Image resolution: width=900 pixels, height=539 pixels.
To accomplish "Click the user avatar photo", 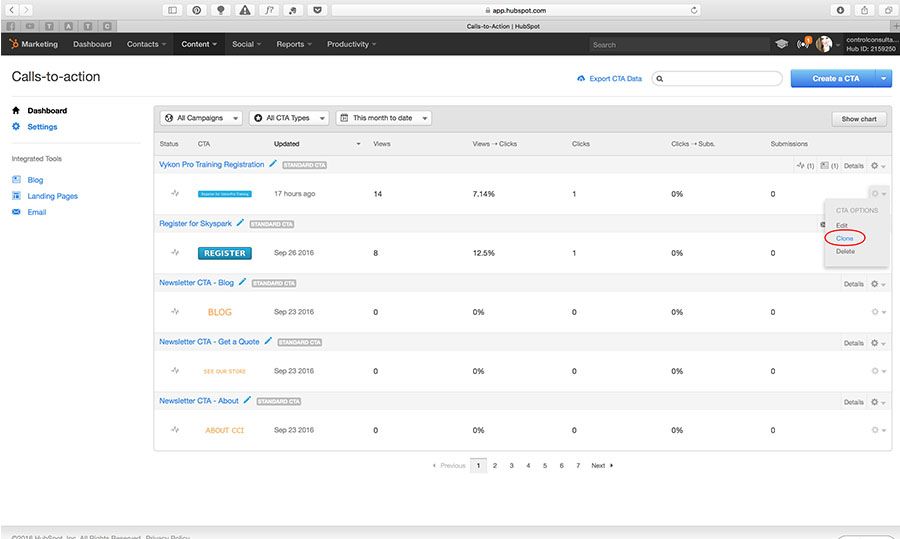I will point(824,44).
